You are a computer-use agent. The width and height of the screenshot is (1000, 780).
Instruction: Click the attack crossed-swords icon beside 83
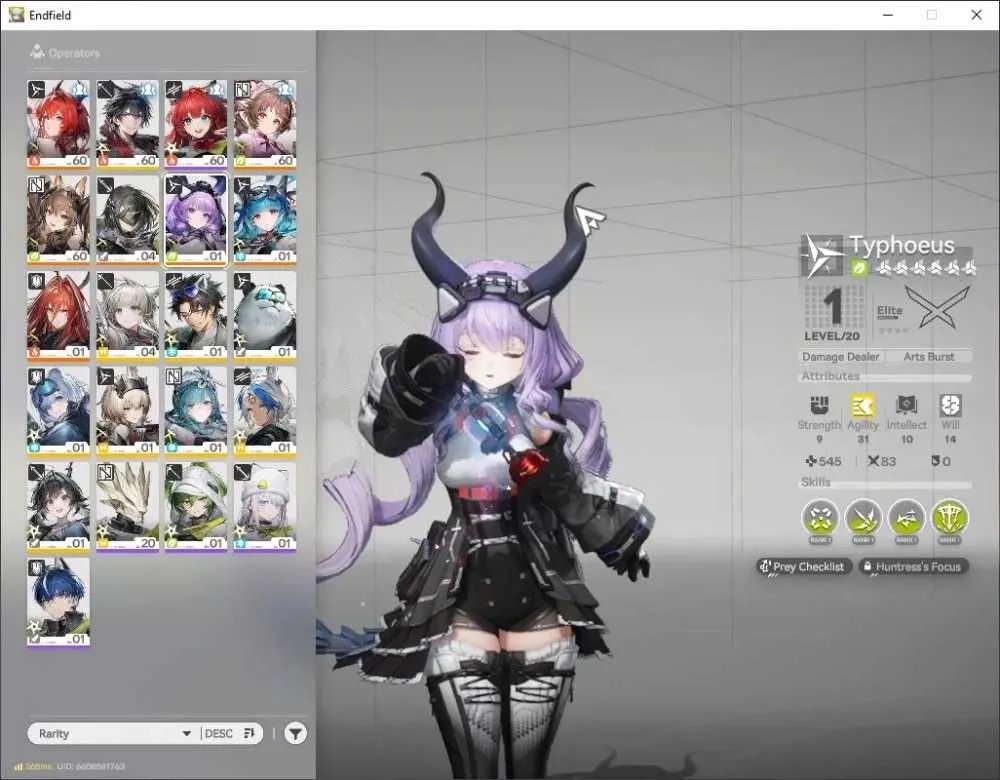[x=873, y=460]
